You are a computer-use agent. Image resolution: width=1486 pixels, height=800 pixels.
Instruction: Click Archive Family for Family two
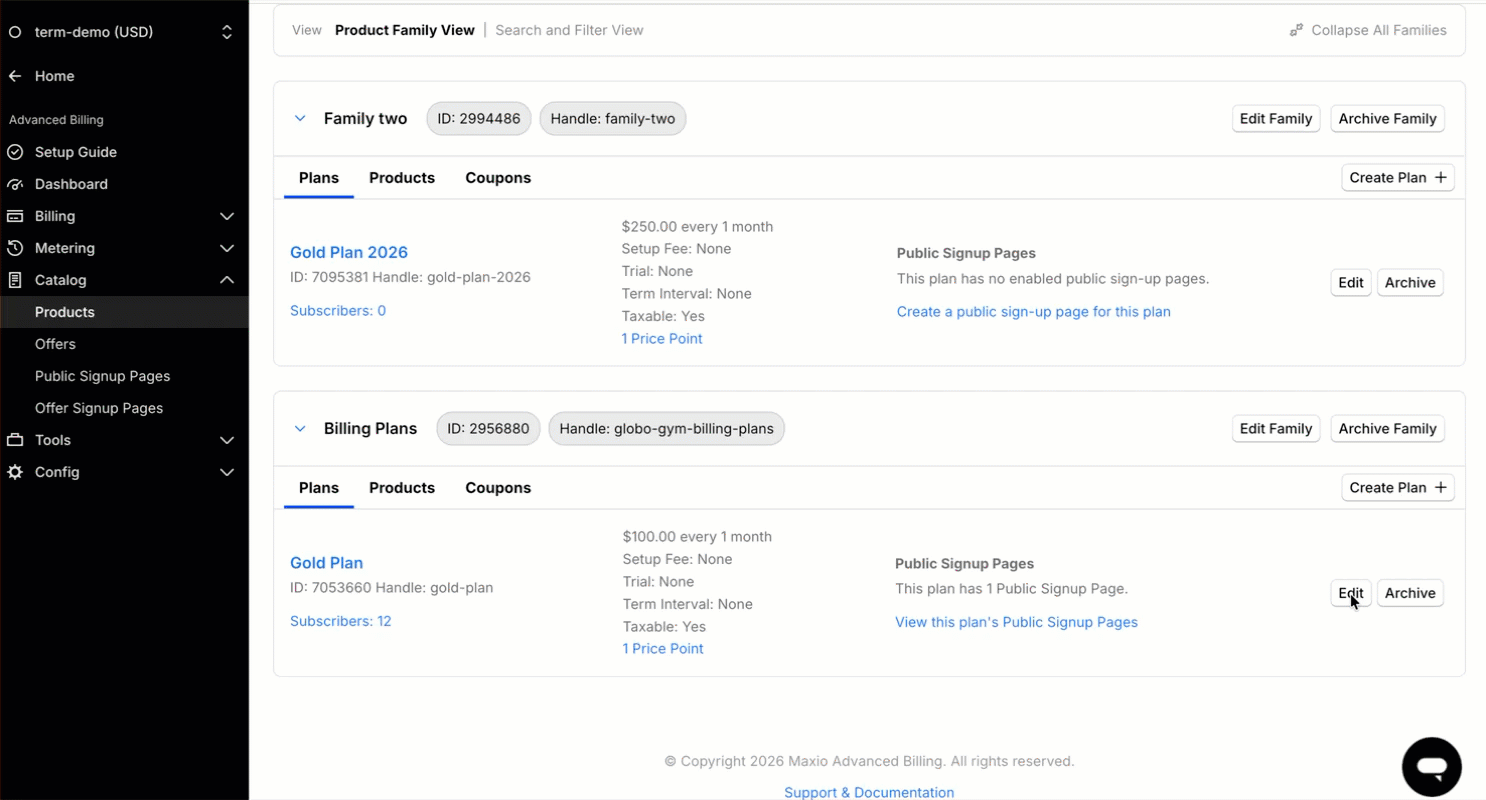tap(1387, 118)
